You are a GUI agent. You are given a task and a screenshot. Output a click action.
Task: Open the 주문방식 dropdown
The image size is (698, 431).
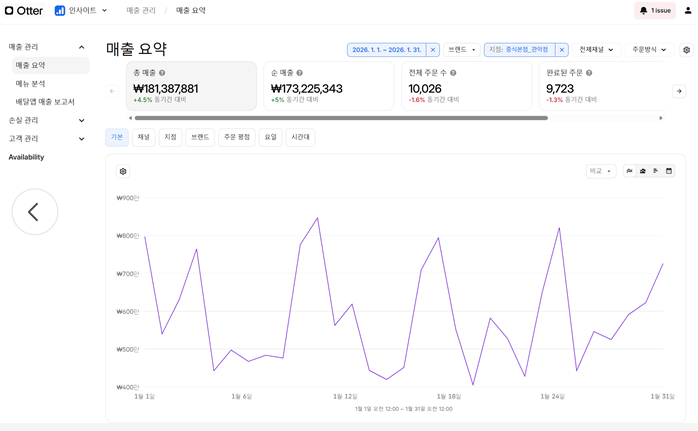pyautogui.click(x=649, y=50)
